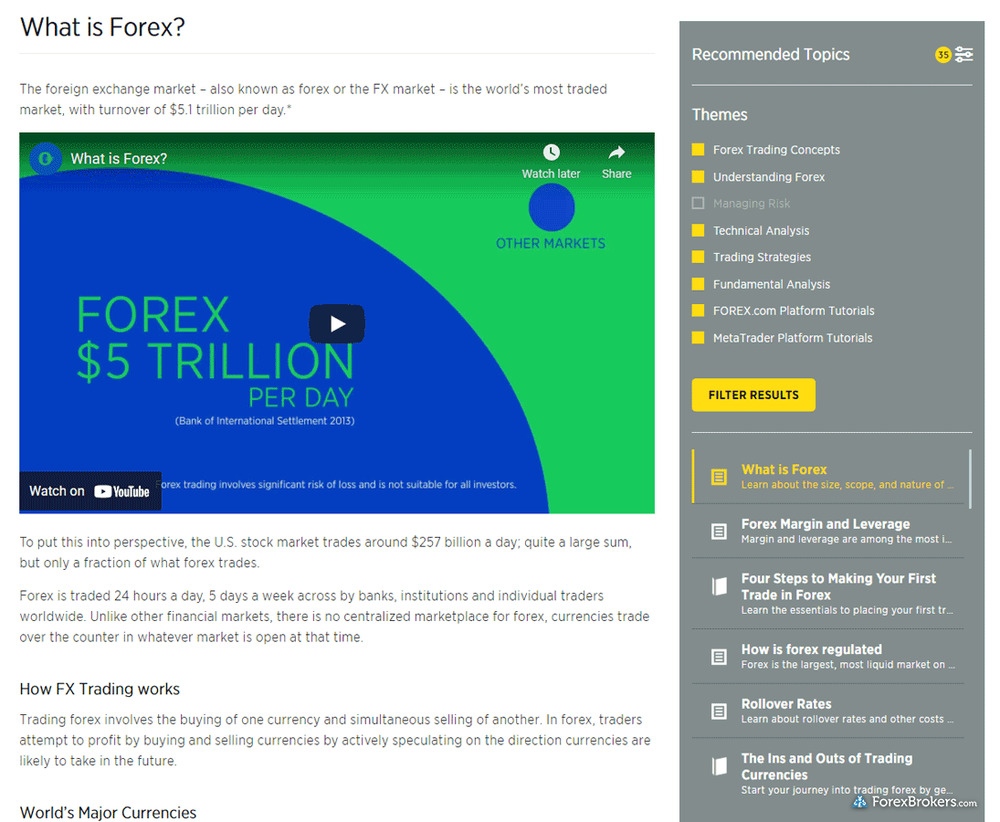Click the Share arrow icon on the video player
The image size is (1000, 822).
[616, 153]
